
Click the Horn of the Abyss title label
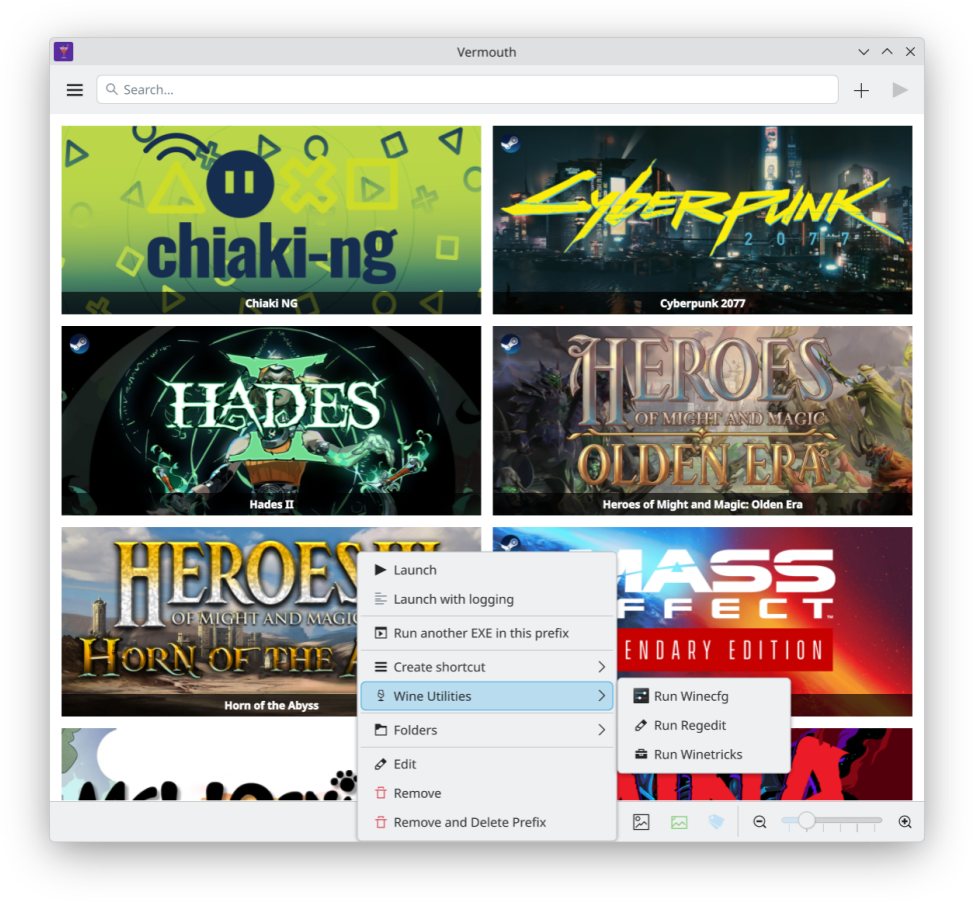271,705
